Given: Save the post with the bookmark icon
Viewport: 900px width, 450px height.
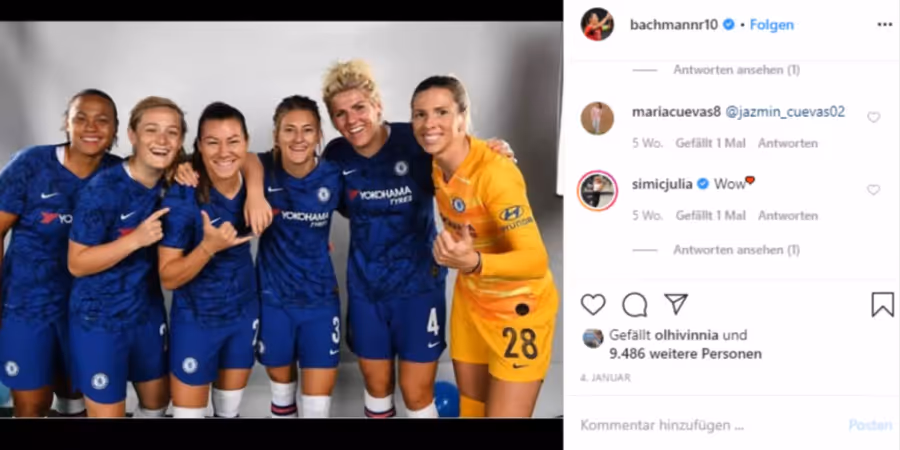Looking at the screenshot, I should (882, 304).
